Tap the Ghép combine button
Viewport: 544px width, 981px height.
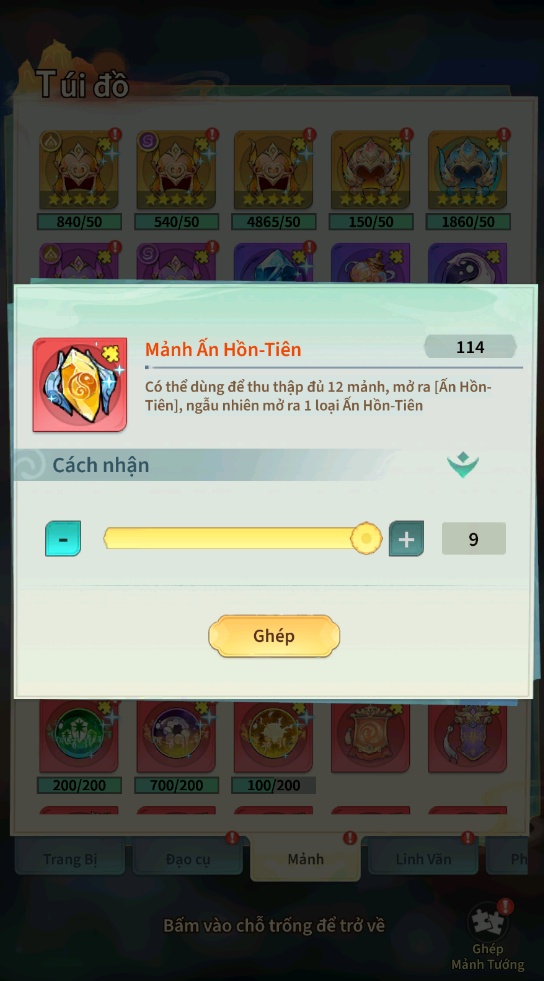click(x=274, y=636)
